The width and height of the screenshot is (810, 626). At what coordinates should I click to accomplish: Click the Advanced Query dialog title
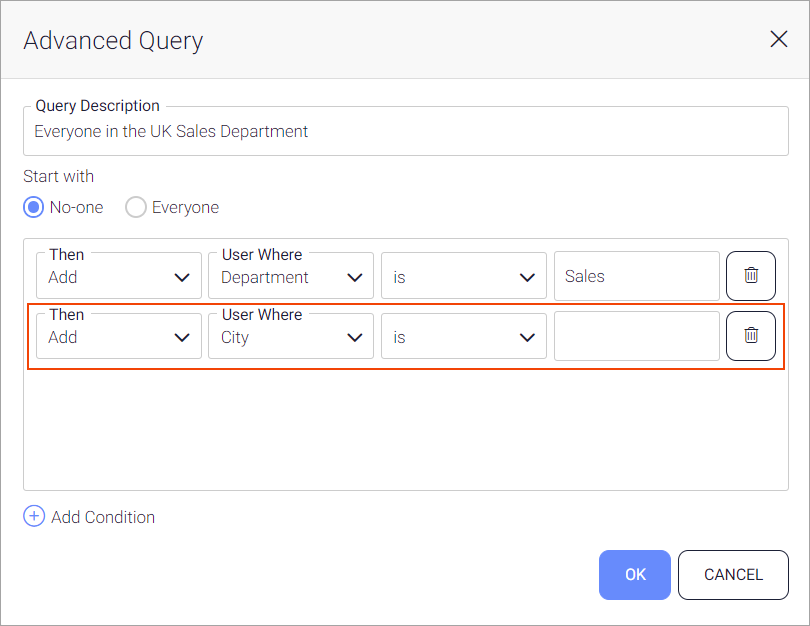(x=113, y=40)
